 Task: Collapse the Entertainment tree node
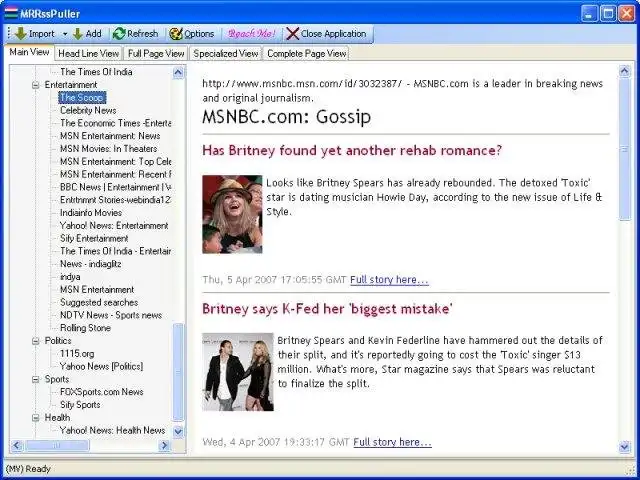[36, 85]
